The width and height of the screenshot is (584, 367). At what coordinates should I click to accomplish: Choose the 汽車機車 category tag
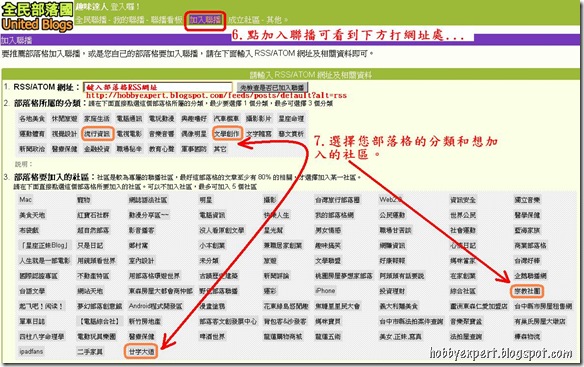[x=226, y=119]
